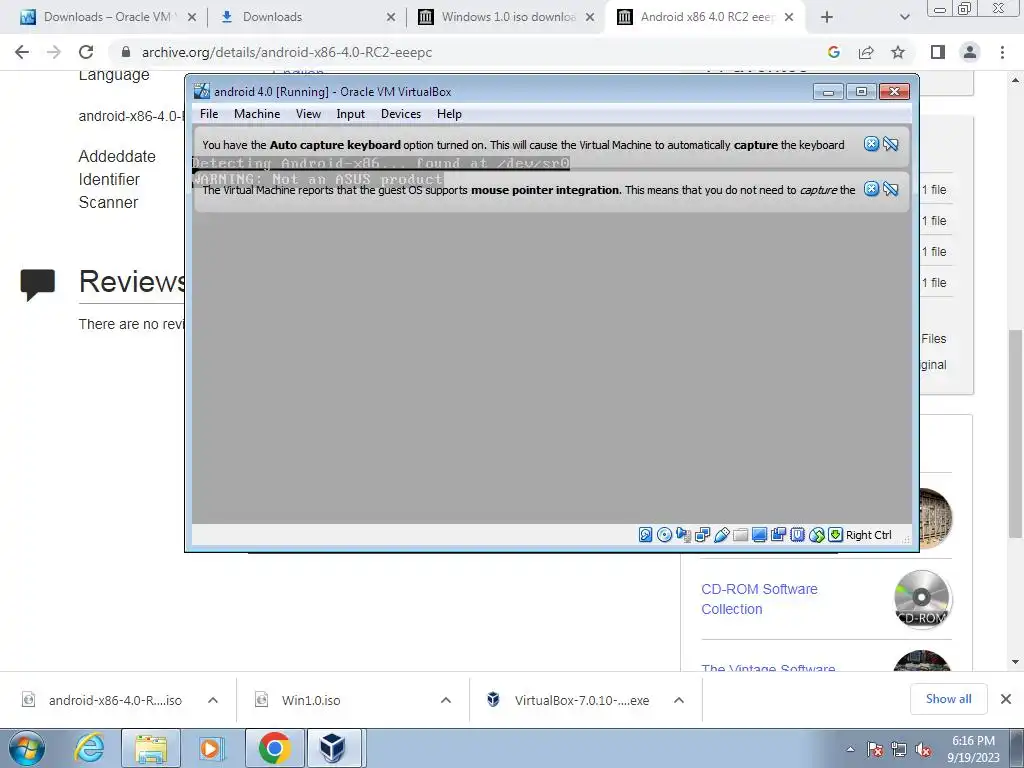Click the USB devices icon in VirtualBox status bar

coord(721,535)
